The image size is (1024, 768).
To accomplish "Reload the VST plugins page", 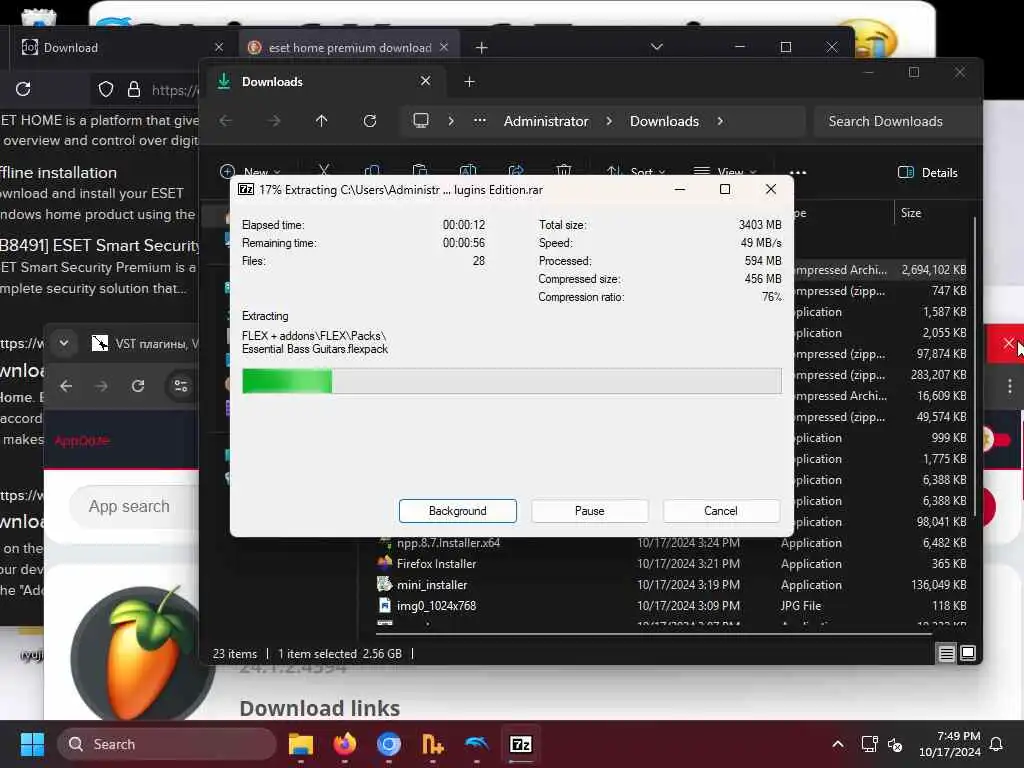I will [138, 386].
